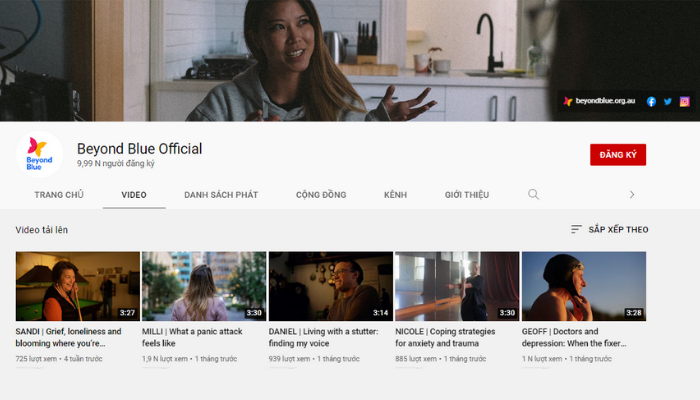Click the GEOFF Doctors and depression title
This screenshot has width=700, height=400.
point(574,338)
